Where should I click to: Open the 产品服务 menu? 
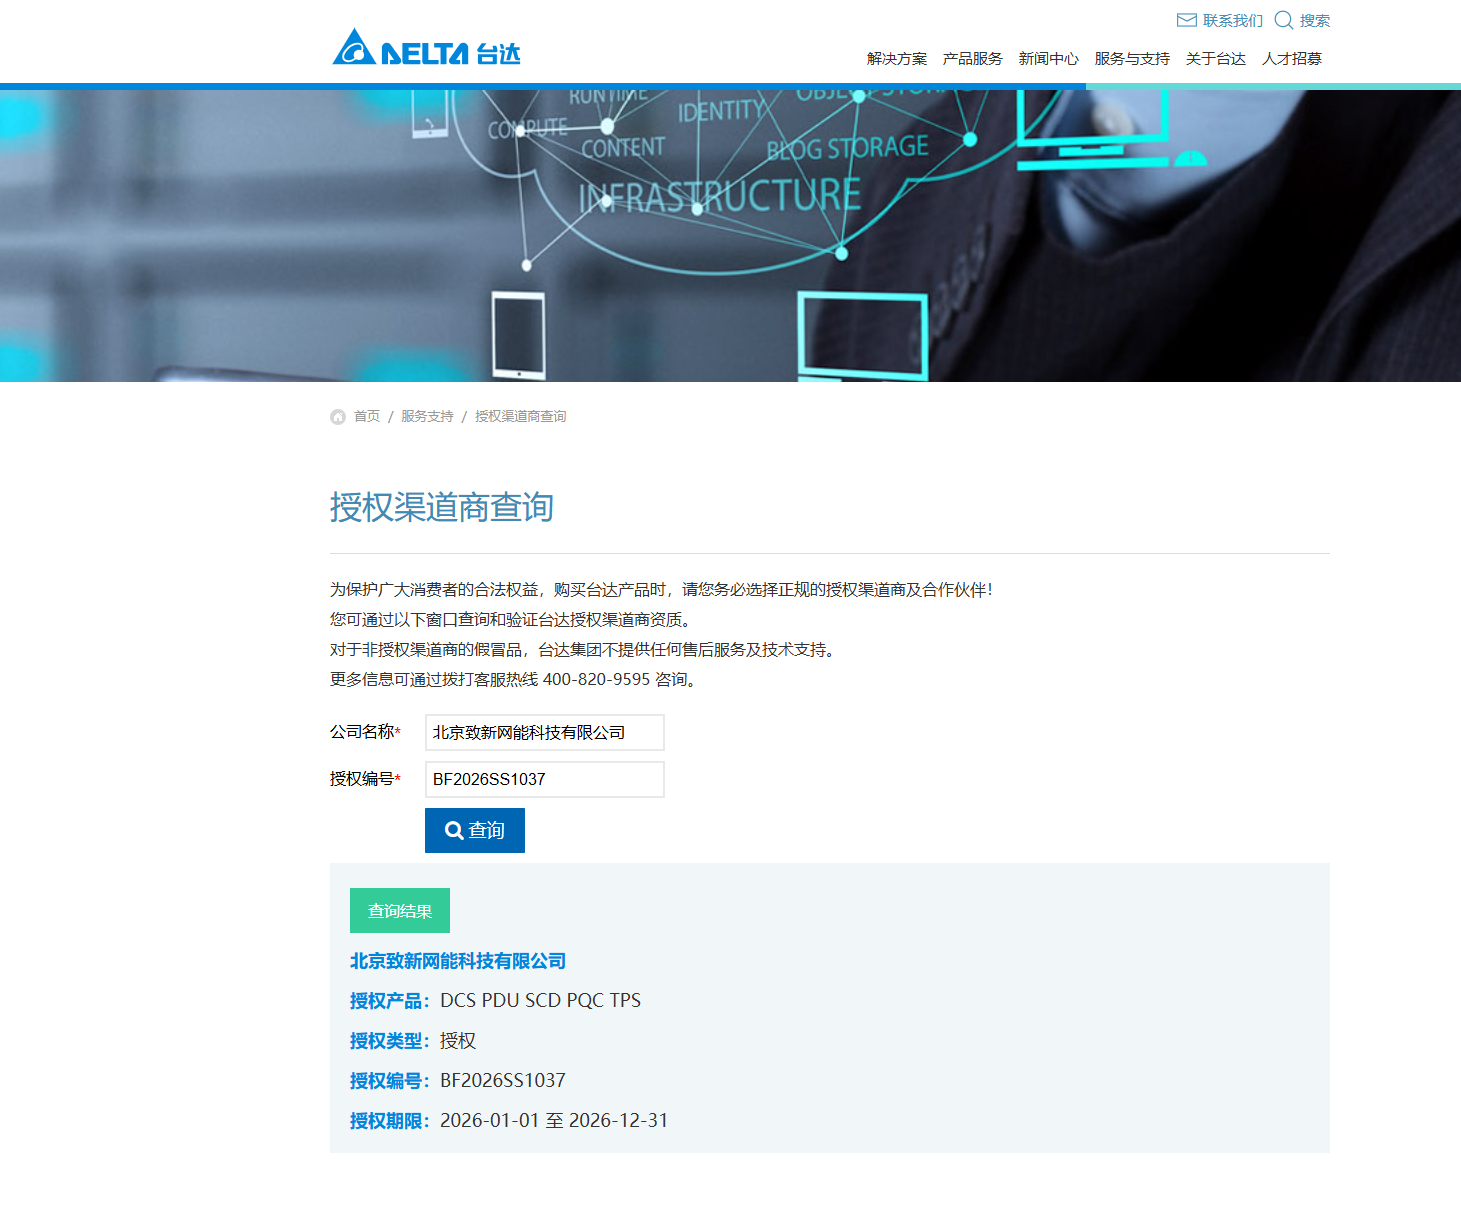(x=973, y=59)
